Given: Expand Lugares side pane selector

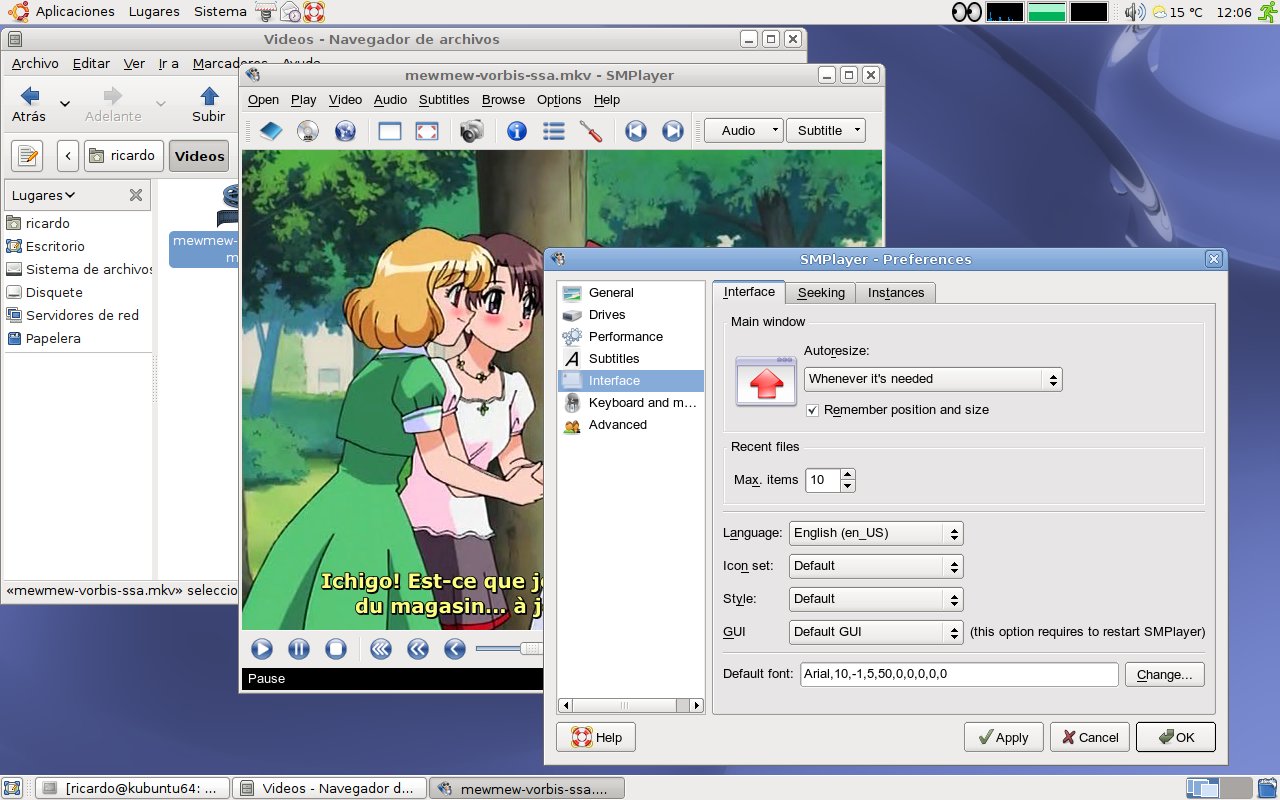Looking at the screenshot, I should pos(44,195).
